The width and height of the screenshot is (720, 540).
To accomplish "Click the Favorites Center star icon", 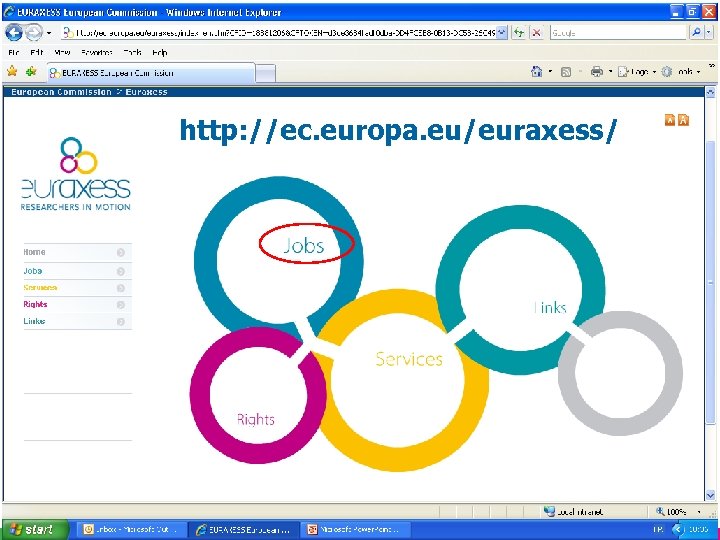I will 12,71.
